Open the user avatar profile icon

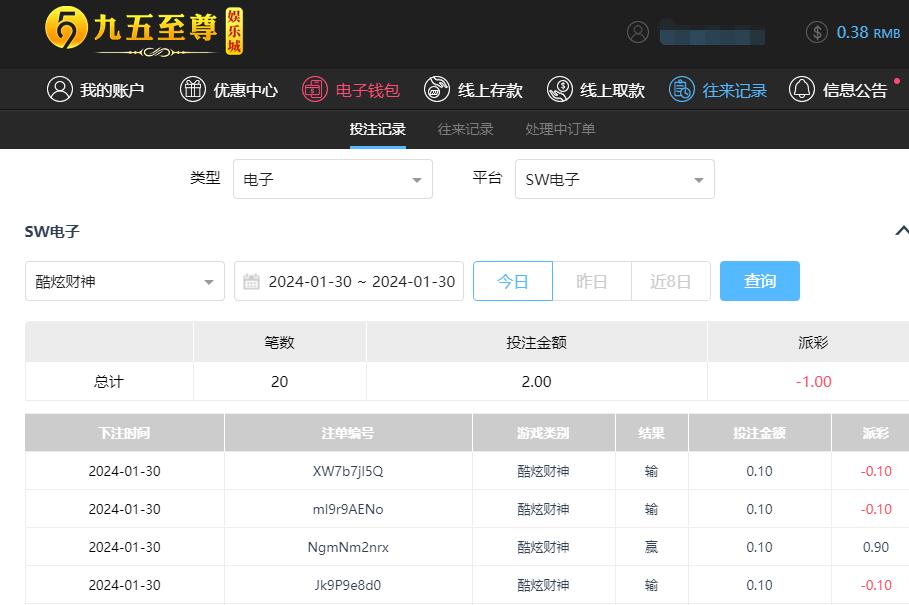(x=638, y=32)
